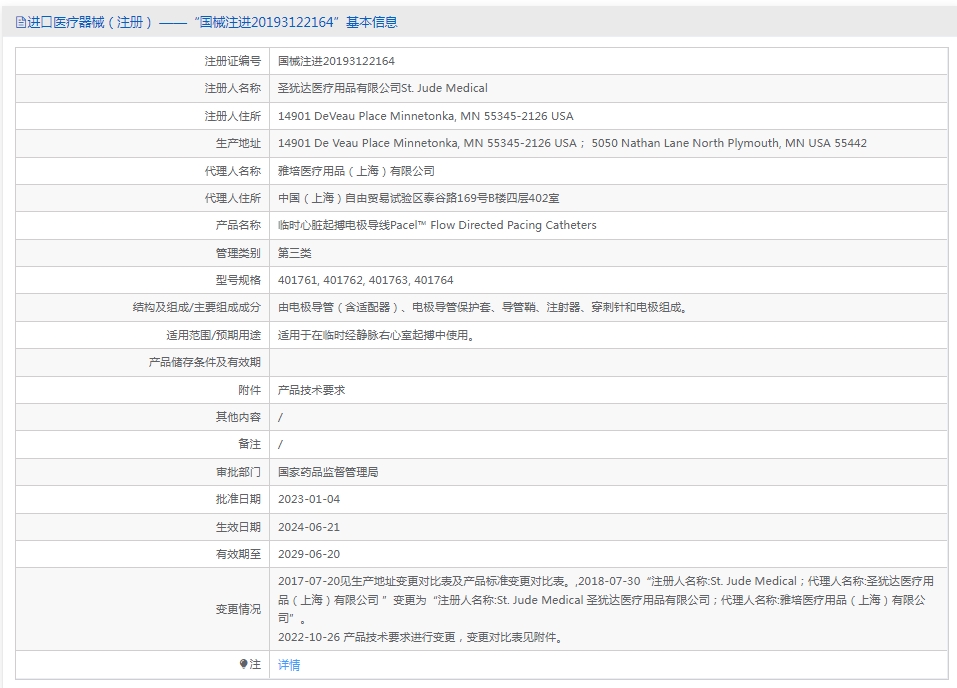
Task: Select change record line starting 2022-10-26
Action: pos(421,637)
